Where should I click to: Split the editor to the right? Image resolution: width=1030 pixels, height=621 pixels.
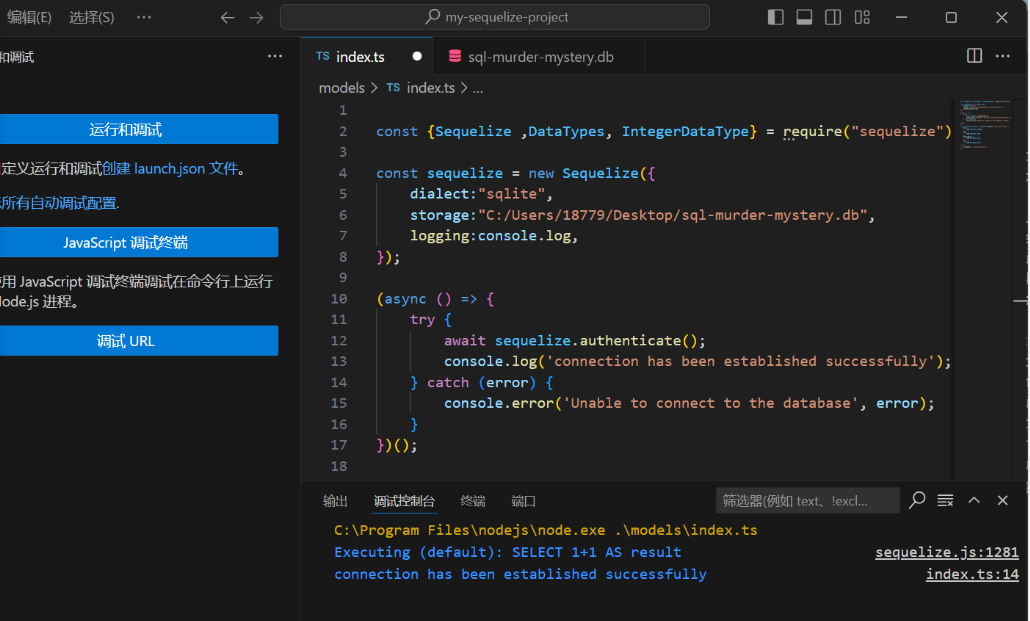click(x=974, y=56)
